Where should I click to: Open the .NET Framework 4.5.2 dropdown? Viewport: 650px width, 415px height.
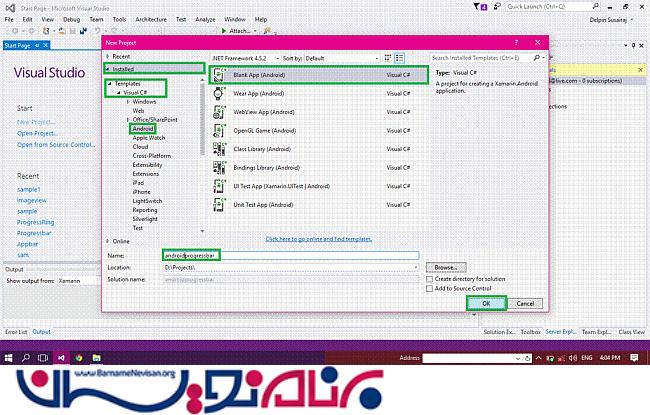coord(245,58)
